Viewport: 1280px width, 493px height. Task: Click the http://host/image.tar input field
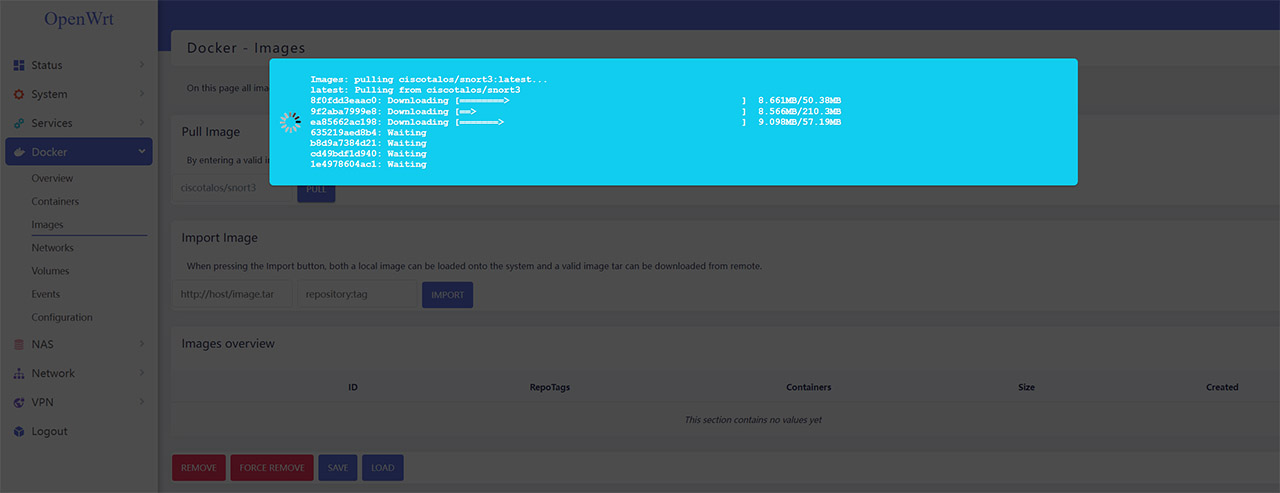(232, 295)
